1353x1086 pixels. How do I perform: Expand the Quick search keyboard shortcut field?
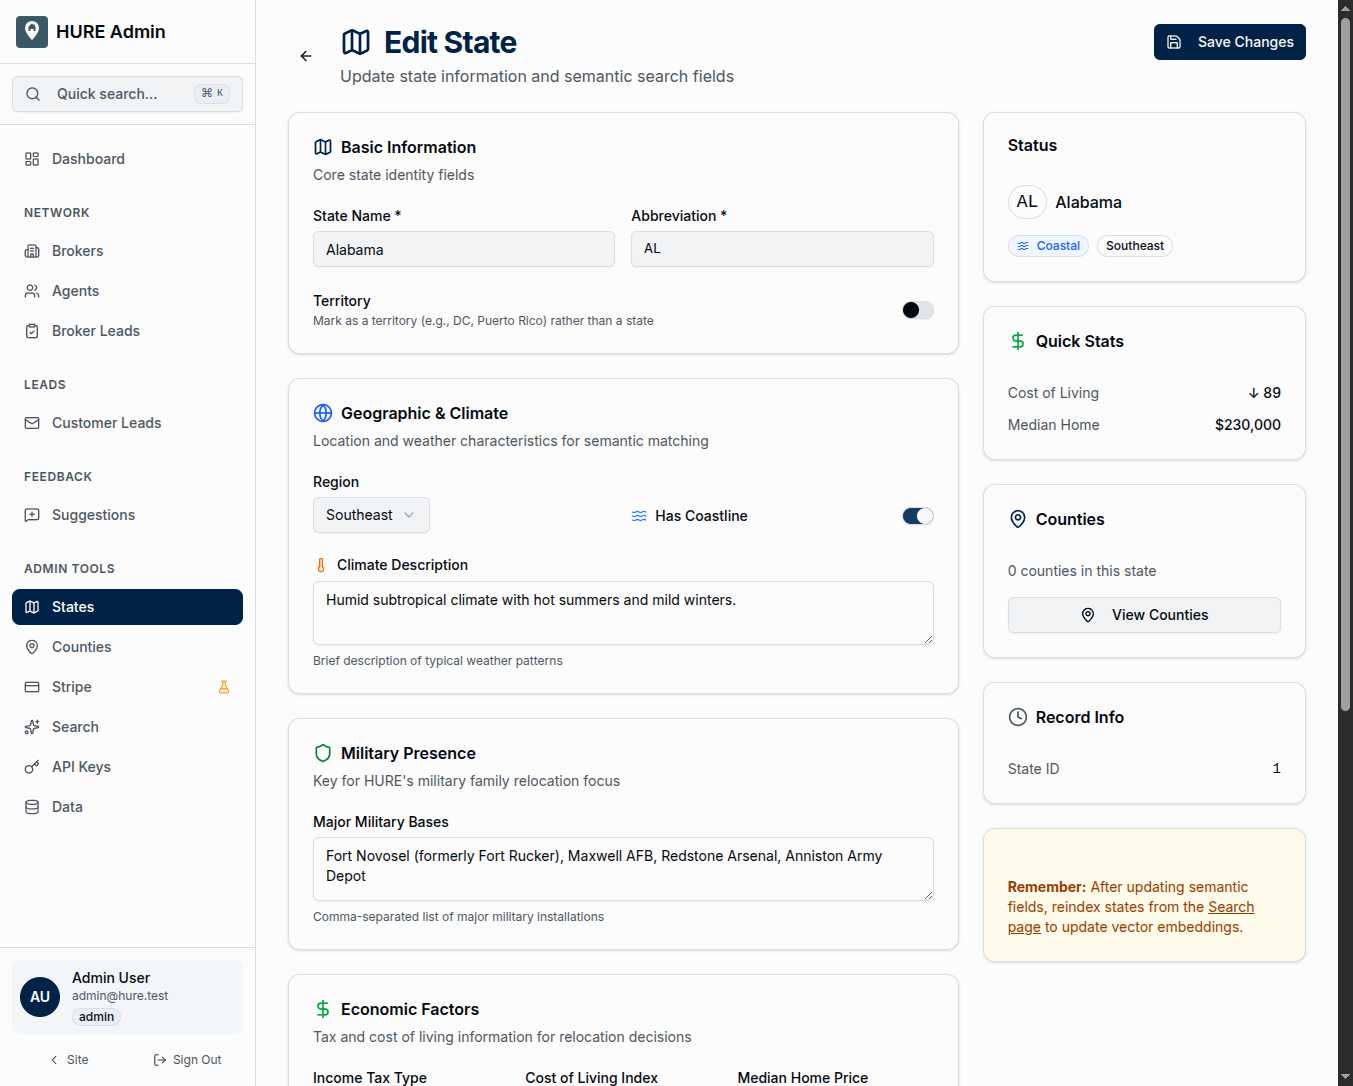211,92
